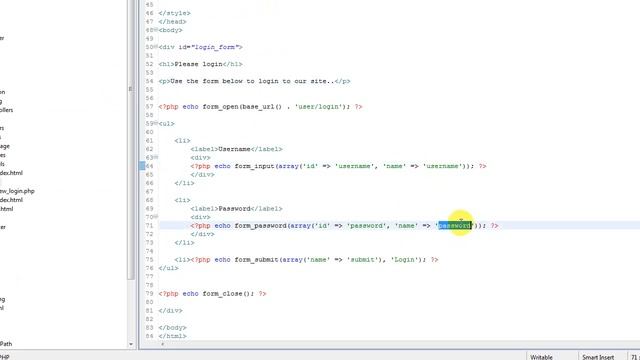Place cursor on the form_open line 57
The image size is (640, 360).
point(260,107)
